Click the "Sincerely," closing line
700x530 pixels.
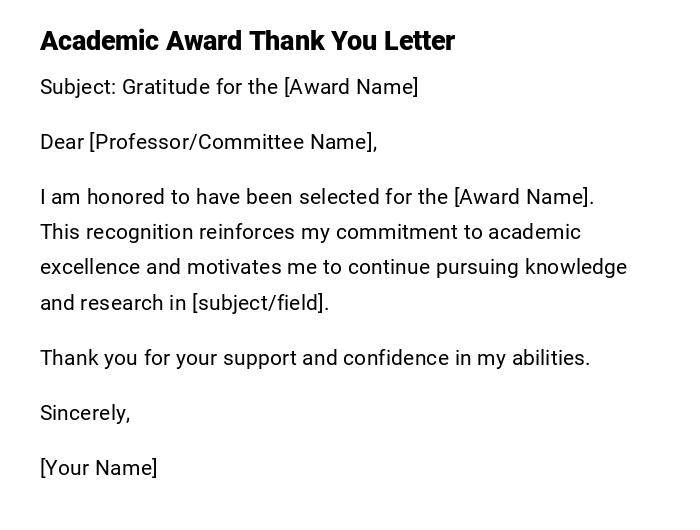coord(85,413)
